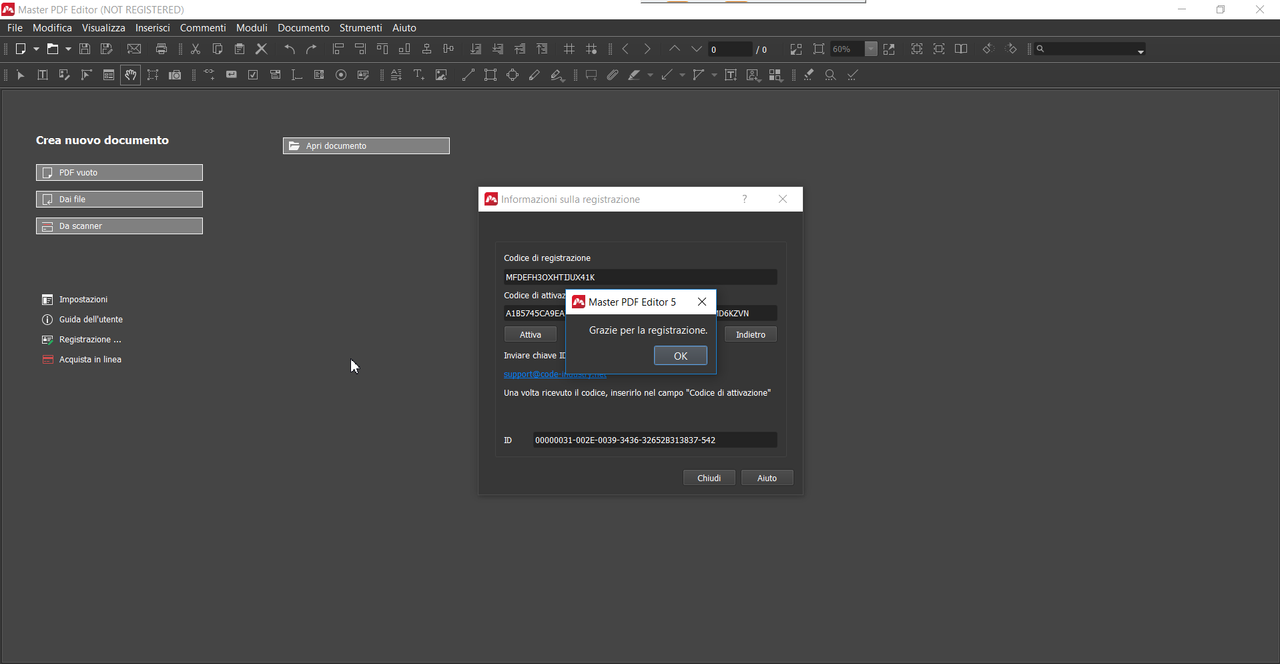The width and height of the screenshot is (1280, 664).
Task: Click the page number input field
Action: tap(730, 49)
